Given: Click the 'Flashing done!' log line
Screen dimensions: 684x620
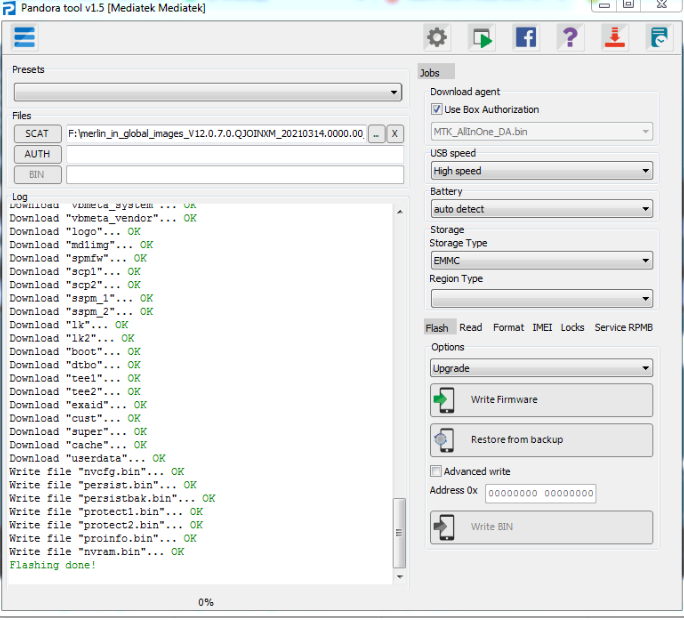Looking at the screenshot, I should [x=52, y=565].
